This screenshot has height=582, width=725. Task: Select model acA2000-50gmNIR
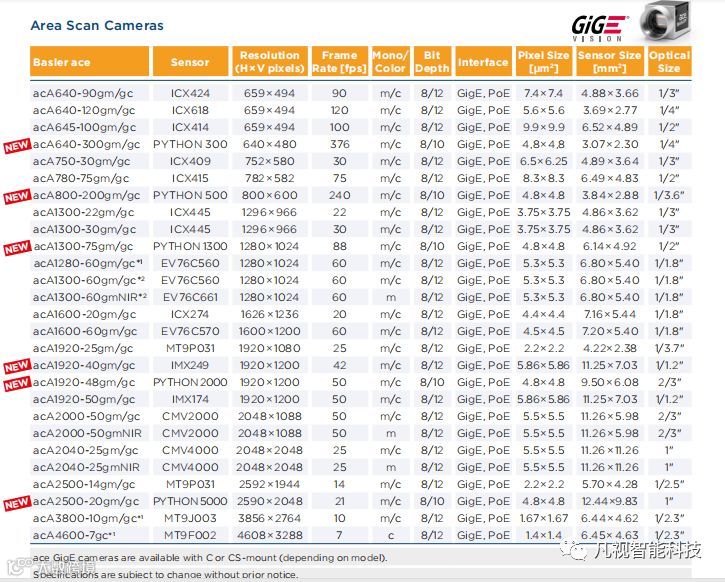(87, 434)
